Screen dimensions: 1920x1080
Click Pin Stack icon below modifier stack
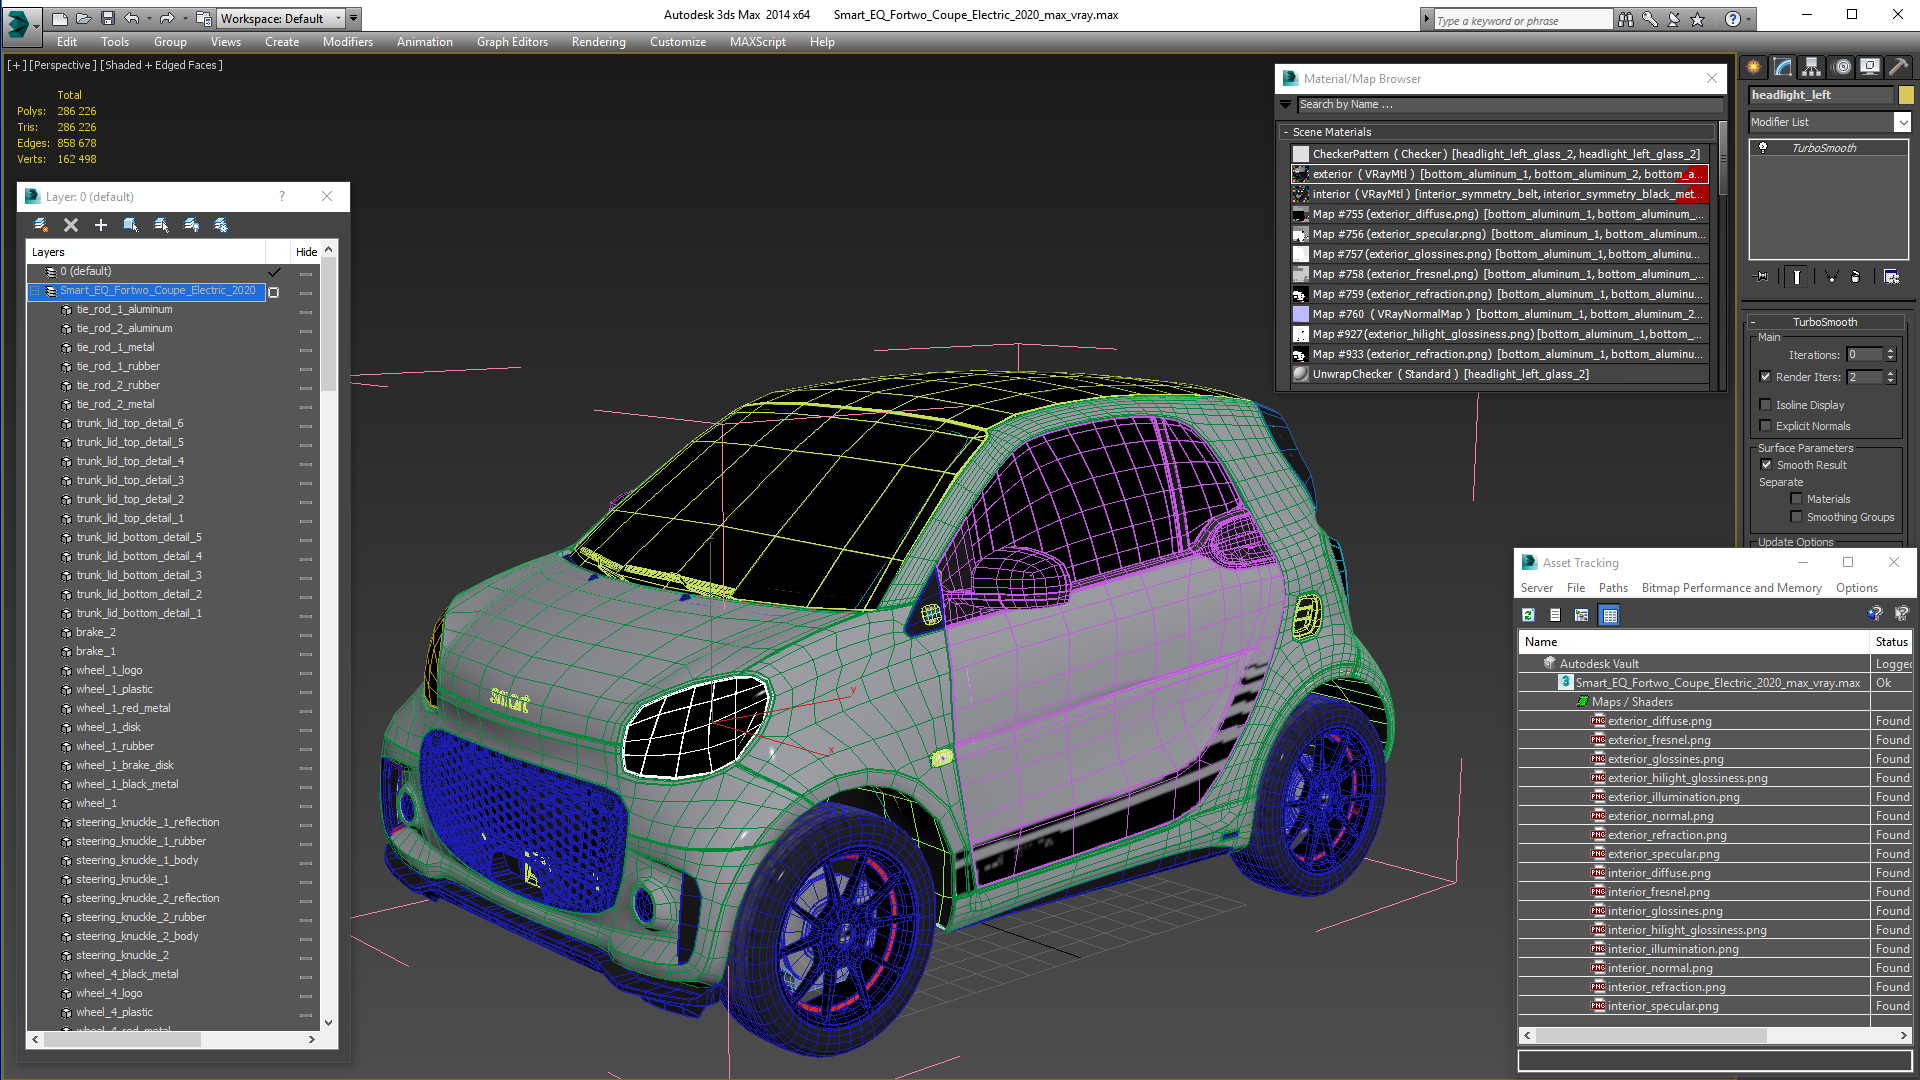click(x=1762, y=277)
